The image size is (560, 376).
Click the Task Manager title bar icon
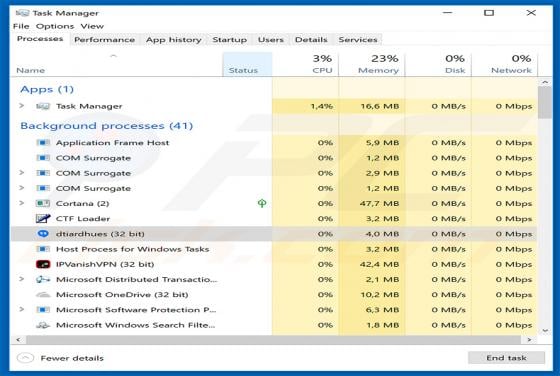[22, 13]
